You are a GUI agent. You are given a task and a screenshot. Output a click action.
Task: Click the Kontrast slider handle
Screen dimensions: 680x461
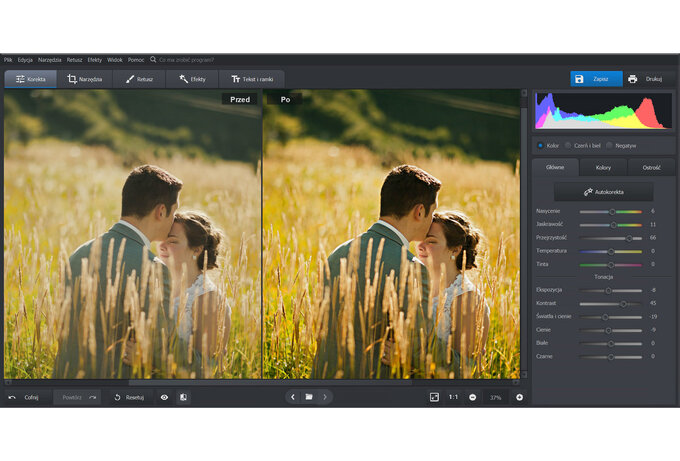pos(623,304)
